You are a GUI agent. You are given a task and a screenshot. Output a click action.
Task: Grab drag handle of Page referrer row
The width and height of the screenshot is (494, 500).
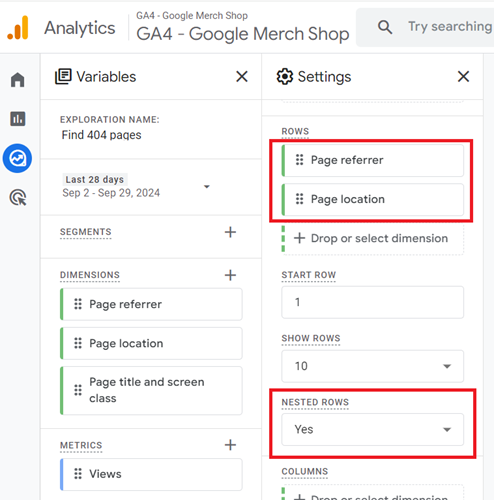click(x=300, y=160)
